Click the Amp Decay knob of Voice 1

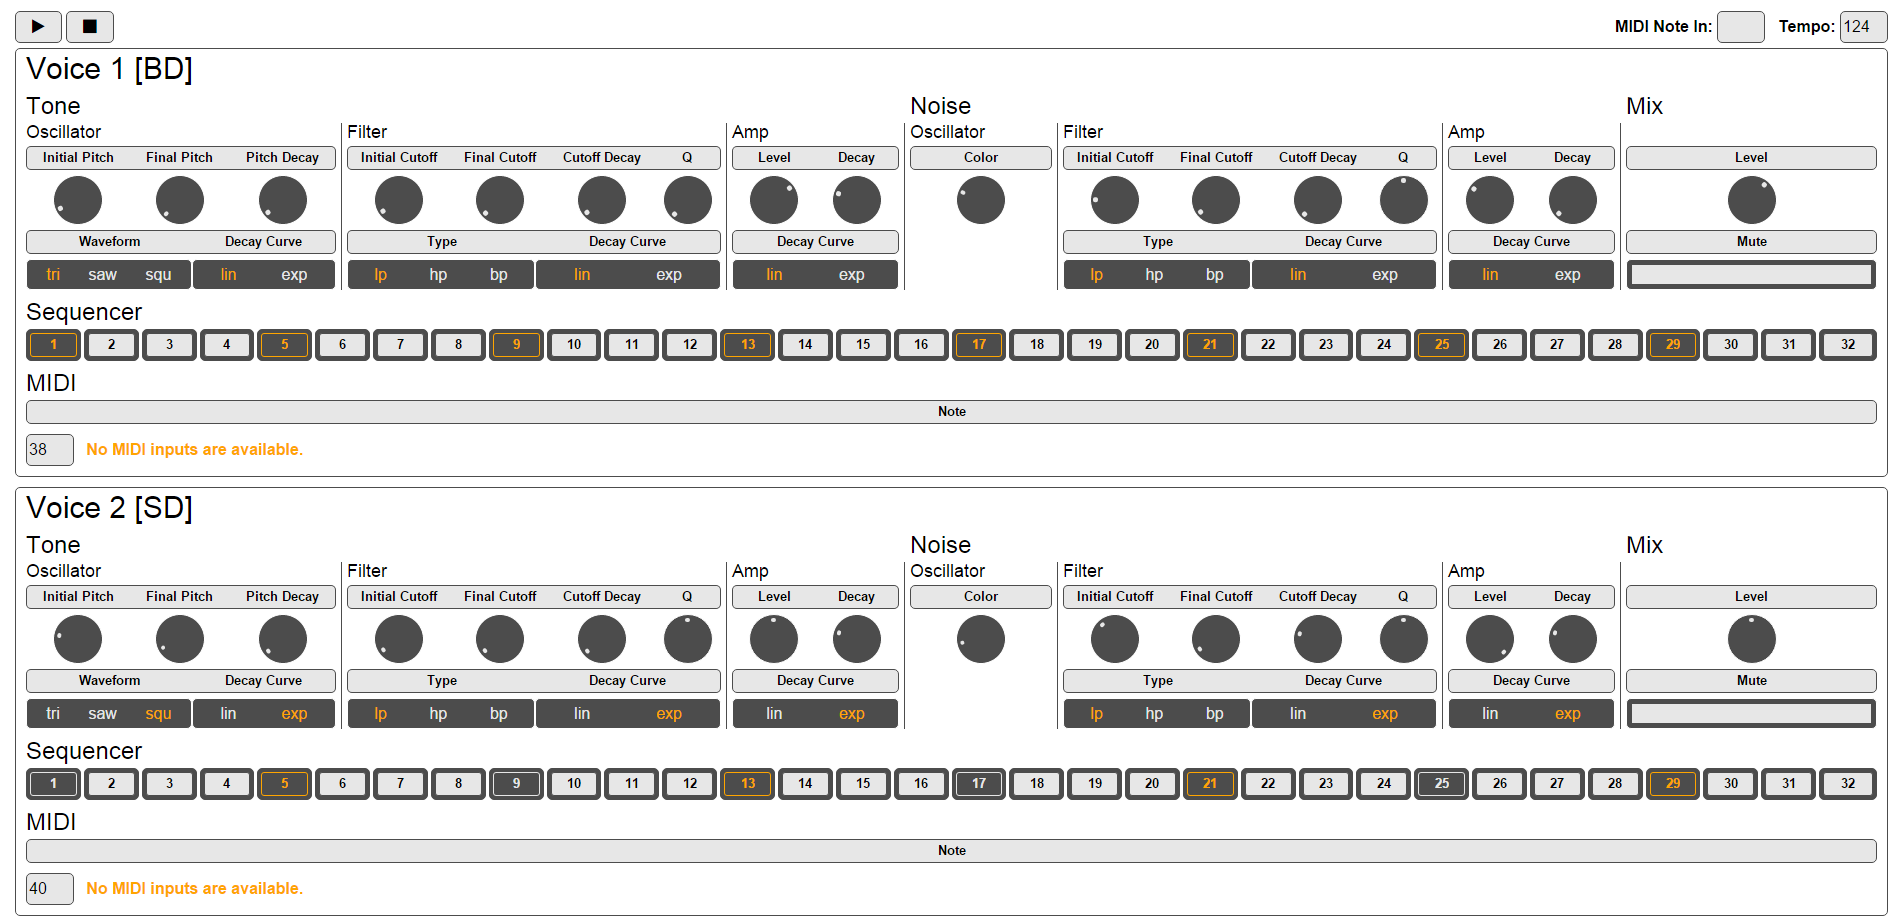856,199
